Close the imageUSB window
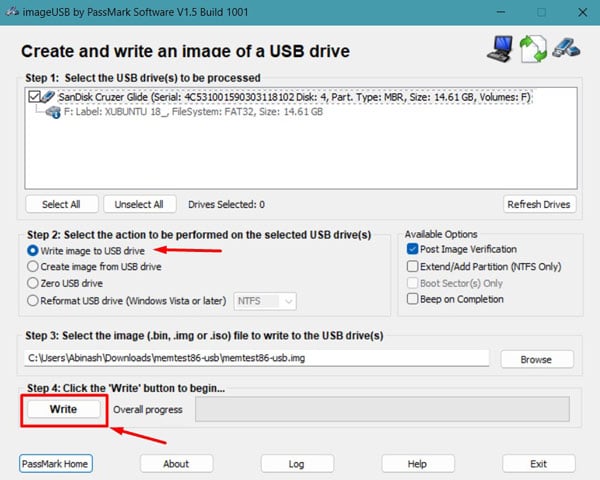Image resolution: width=600 pixels, height=480 pixels. point(582,12)
